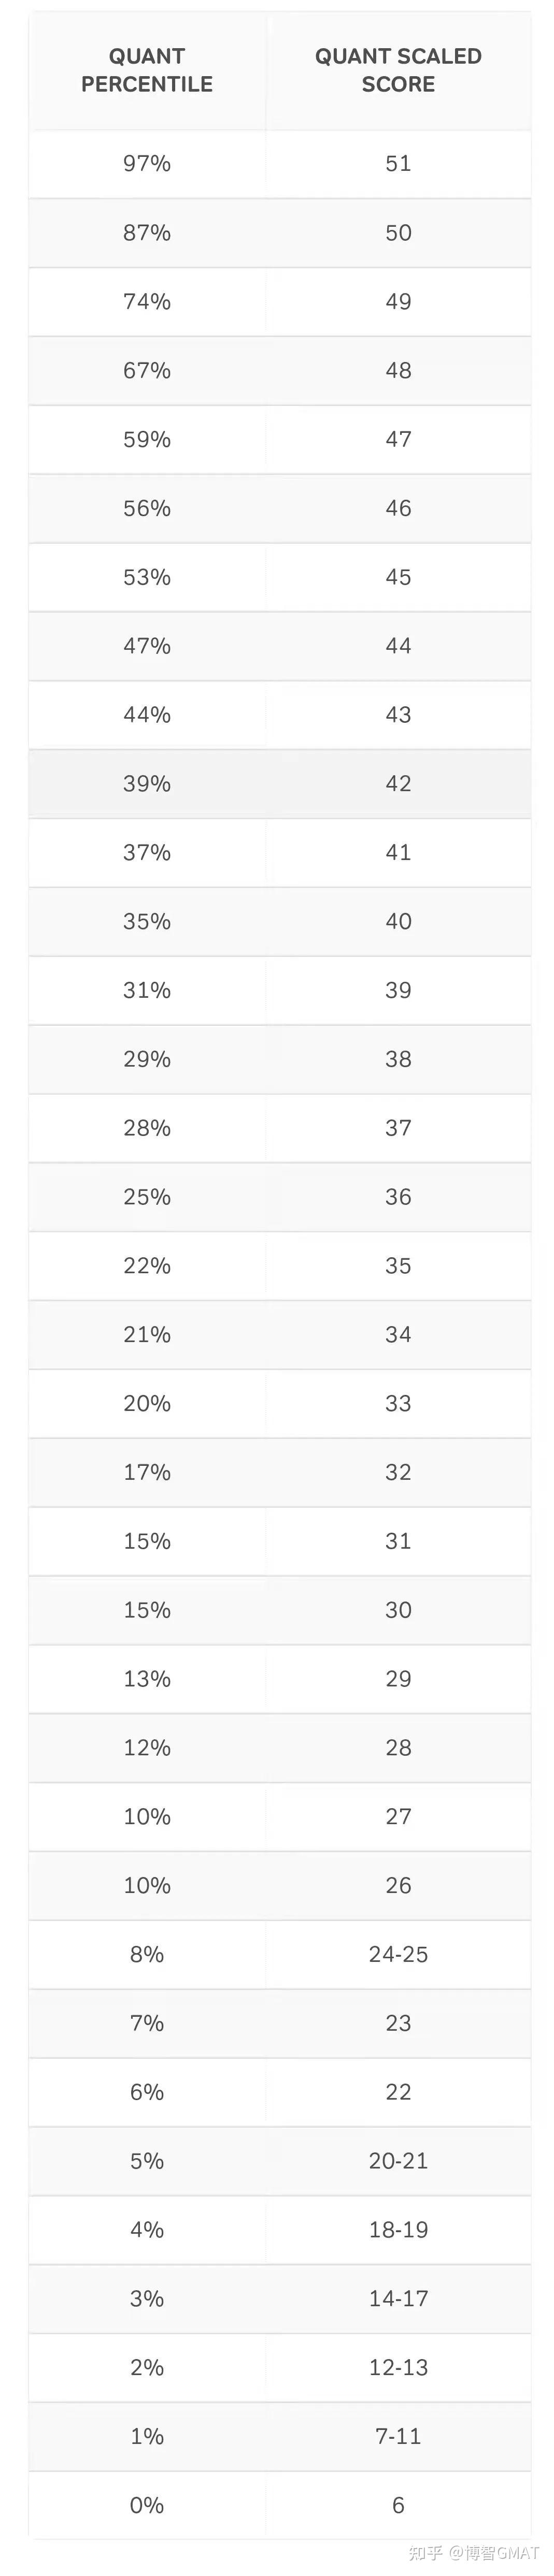This screenshot has height=2576, width=554.
Task: Click the scaled score 46 cell
Action: [398, 509]
